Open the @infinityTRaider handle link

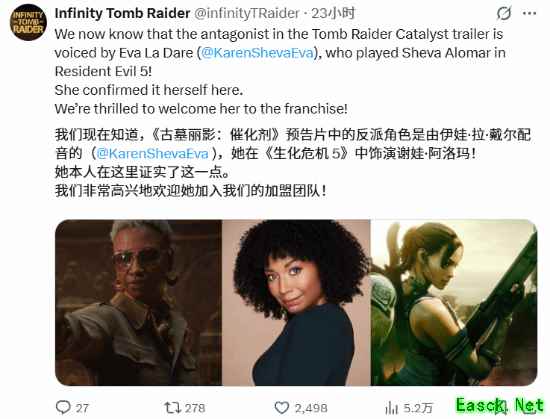click(x=247, y=13)
